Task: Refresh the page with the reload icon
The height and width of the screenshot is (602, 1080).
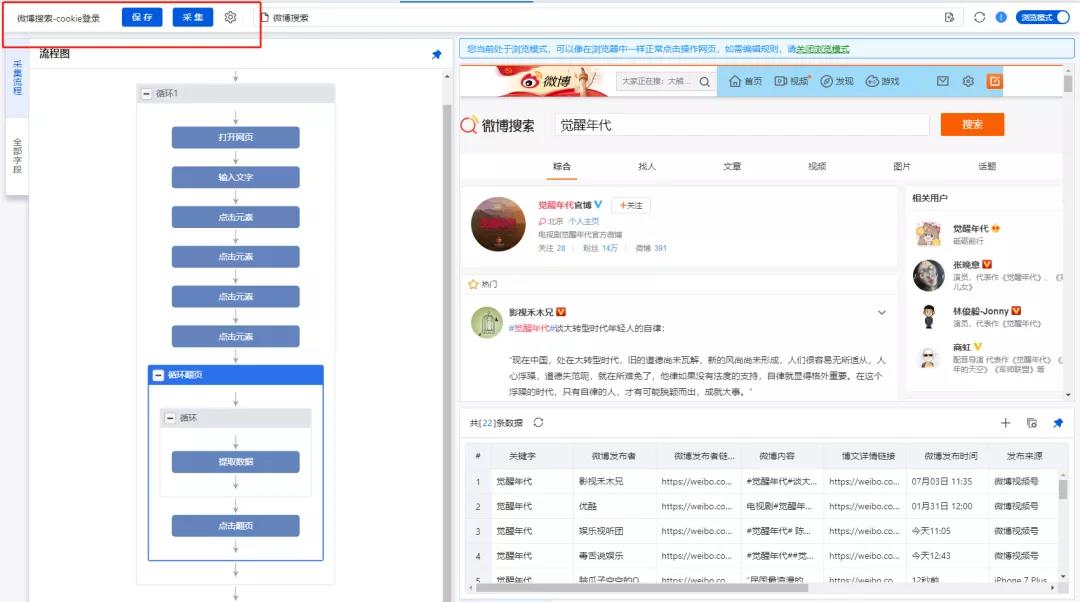Action: (x=979, y=17)
